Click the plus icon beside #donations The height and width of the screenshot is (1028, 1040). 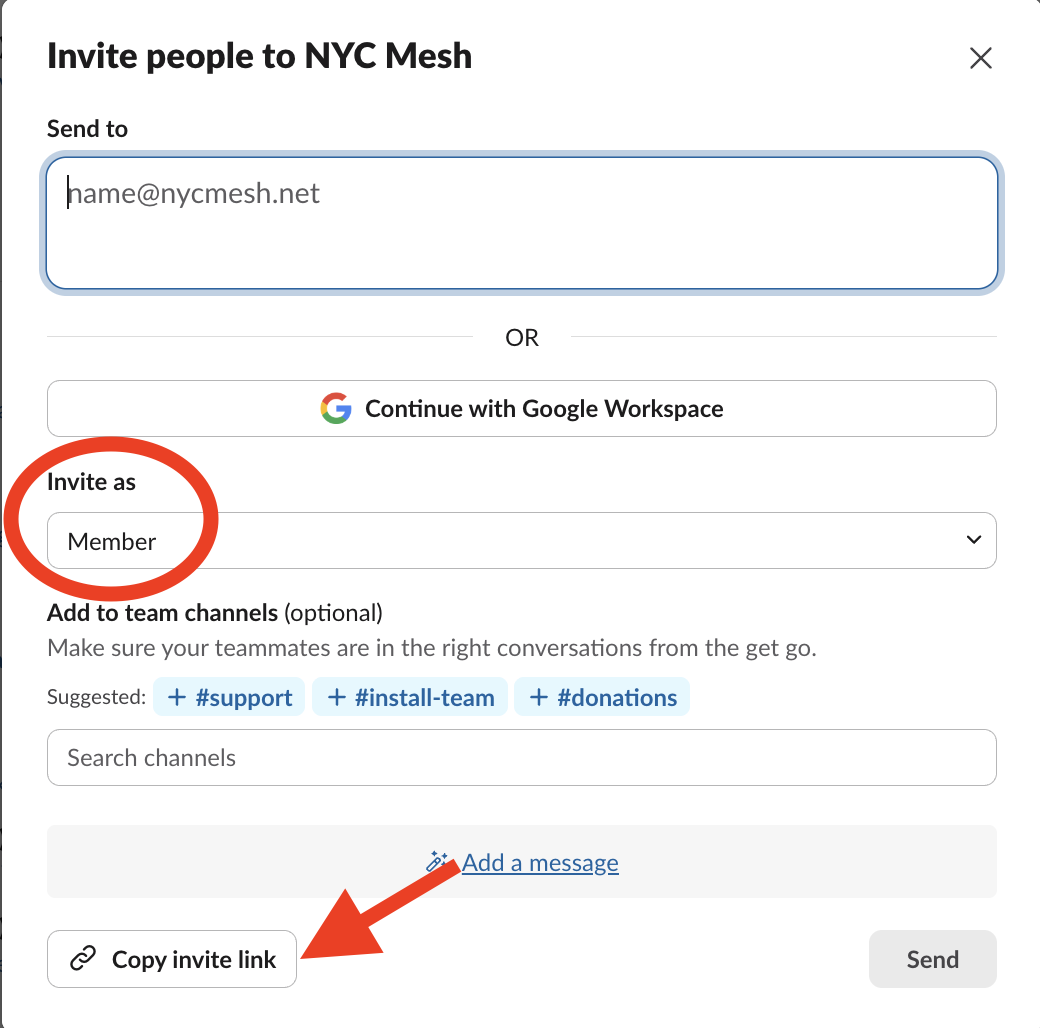point(539,698)
